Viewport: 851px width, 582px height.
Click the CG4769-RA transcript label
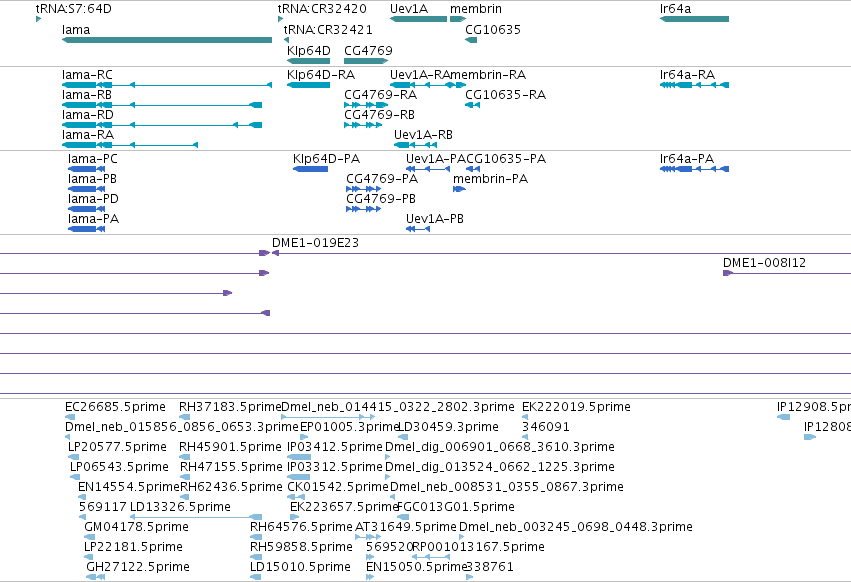point(380,94)
